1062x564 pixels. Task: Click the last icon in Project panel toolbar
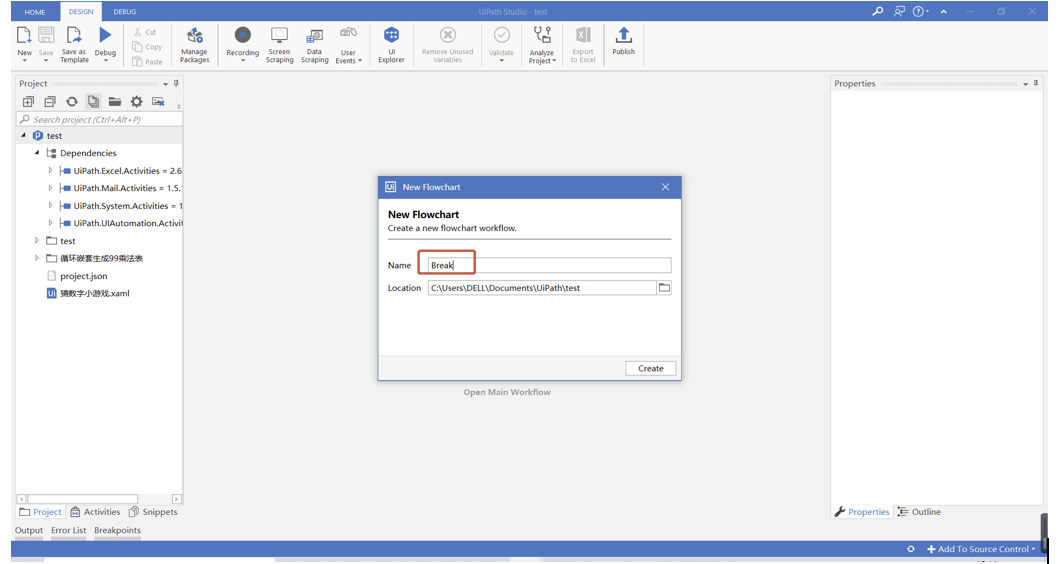(x=158, y=102)
